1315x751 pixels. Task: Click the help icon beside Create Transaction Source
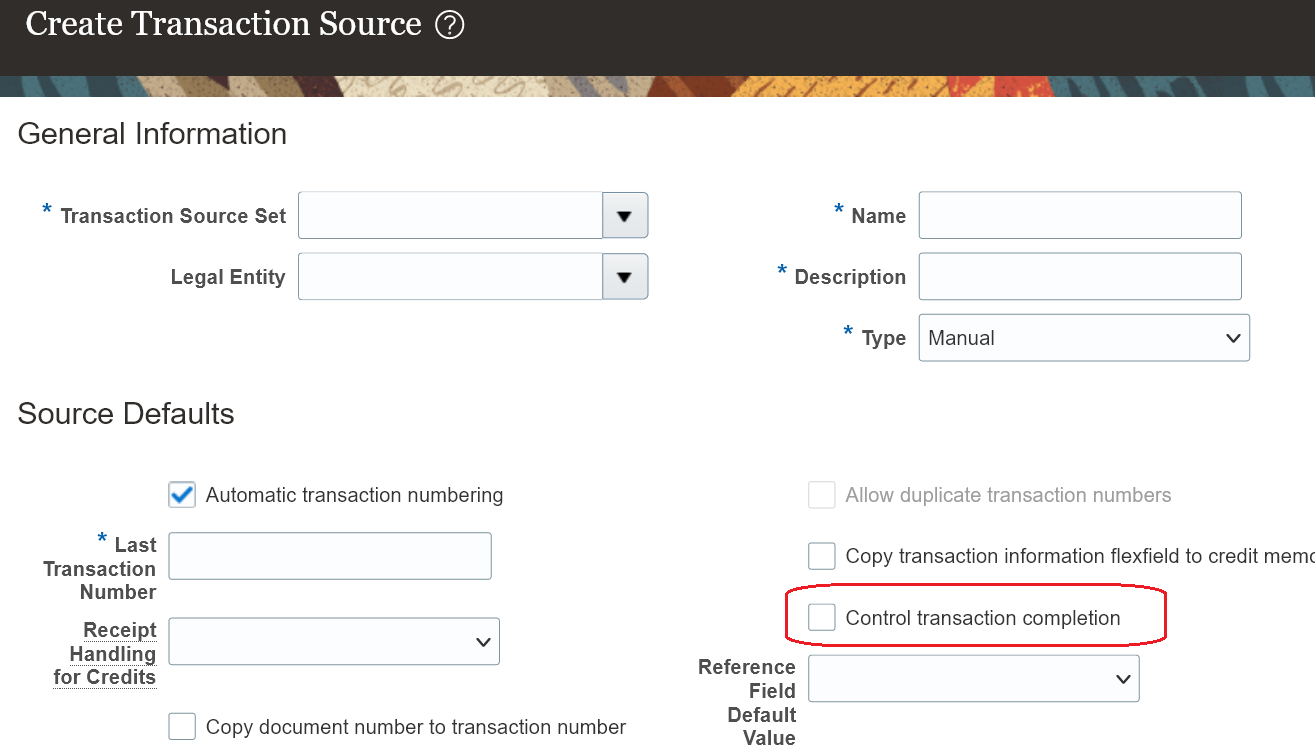coord(450,25)
